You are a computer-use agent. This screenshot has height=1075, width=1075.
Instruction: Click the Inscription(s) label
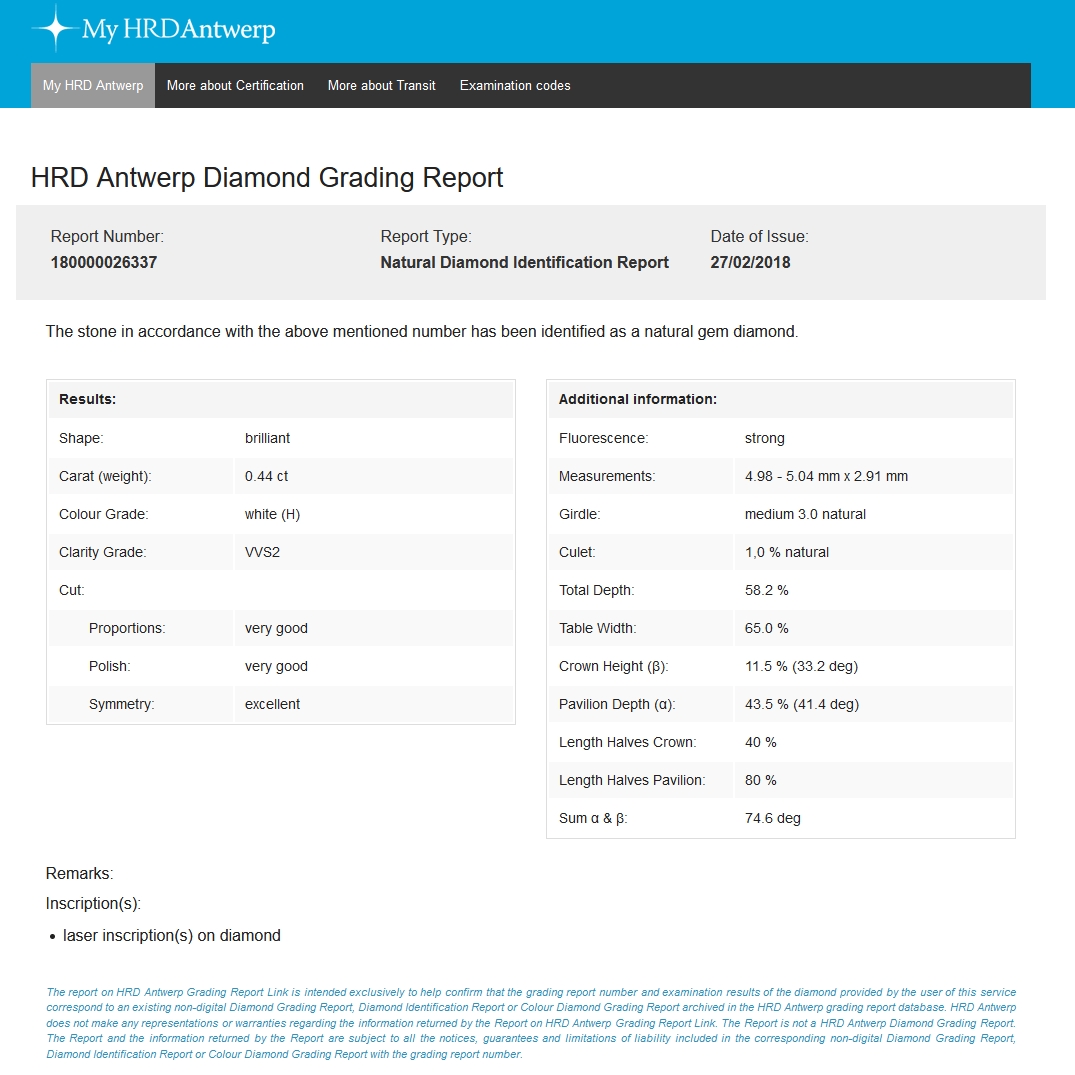[x=93, y=904]
